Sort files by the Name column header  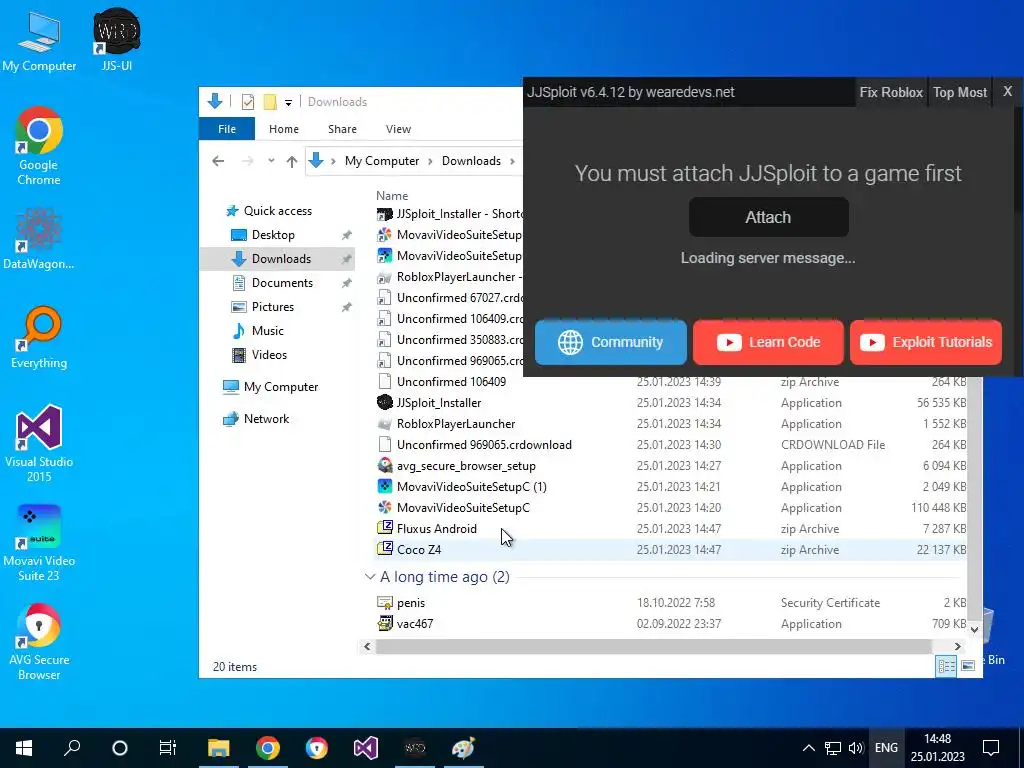pos(392,195)
